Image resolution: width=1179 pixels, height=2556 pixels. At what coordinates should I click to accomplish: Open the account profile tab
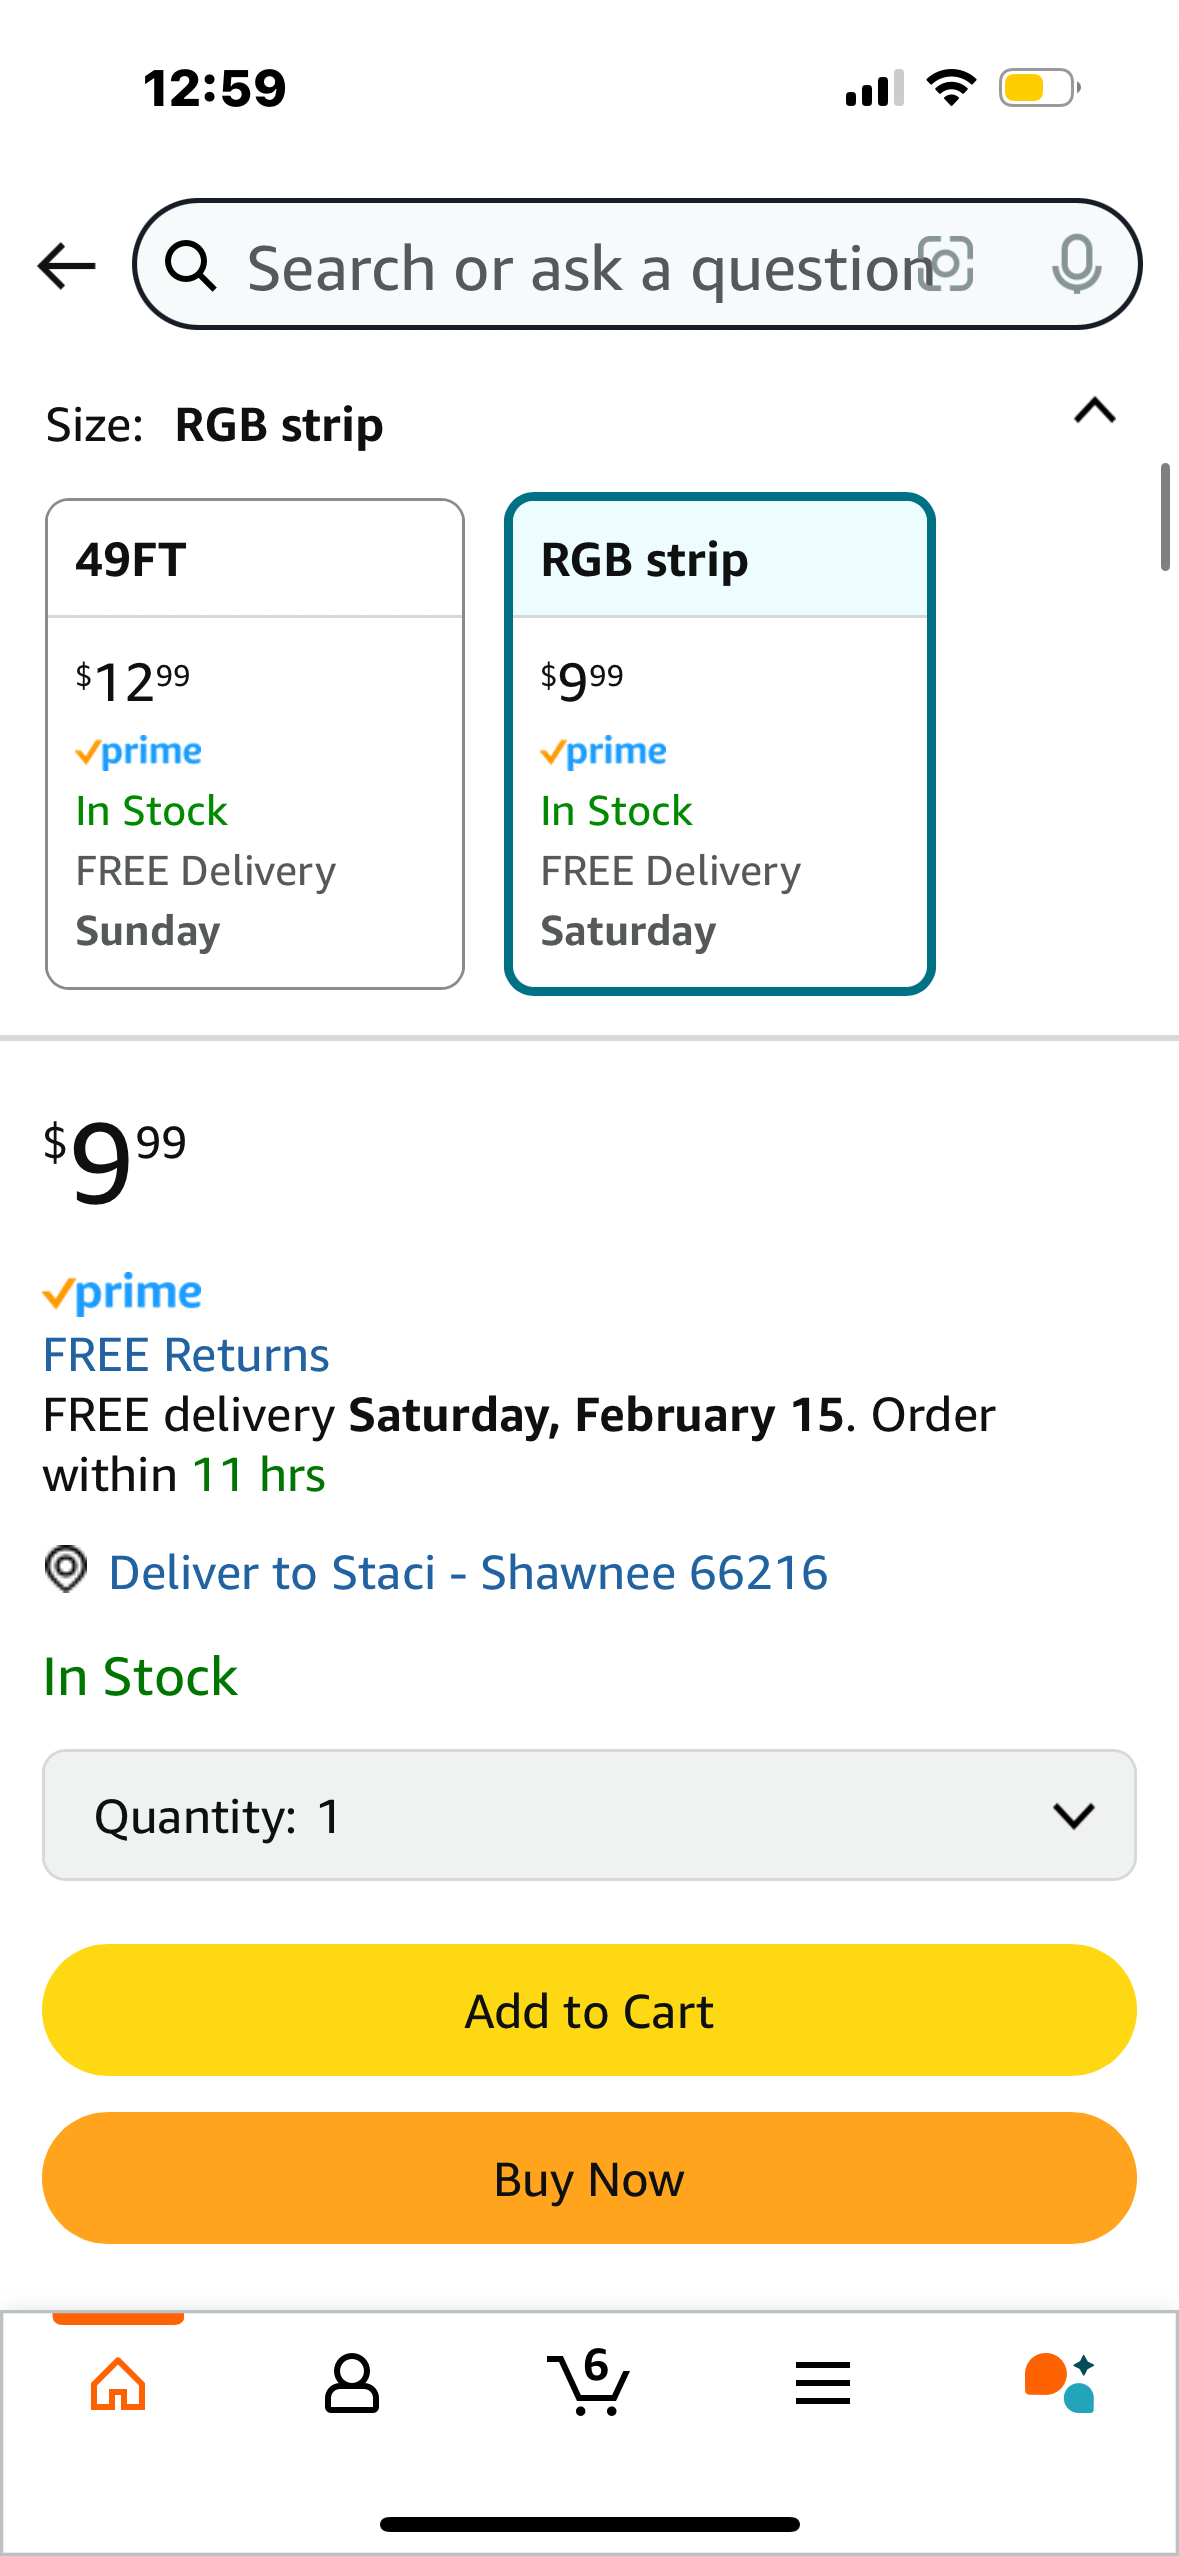click(x=352, y=2384)
